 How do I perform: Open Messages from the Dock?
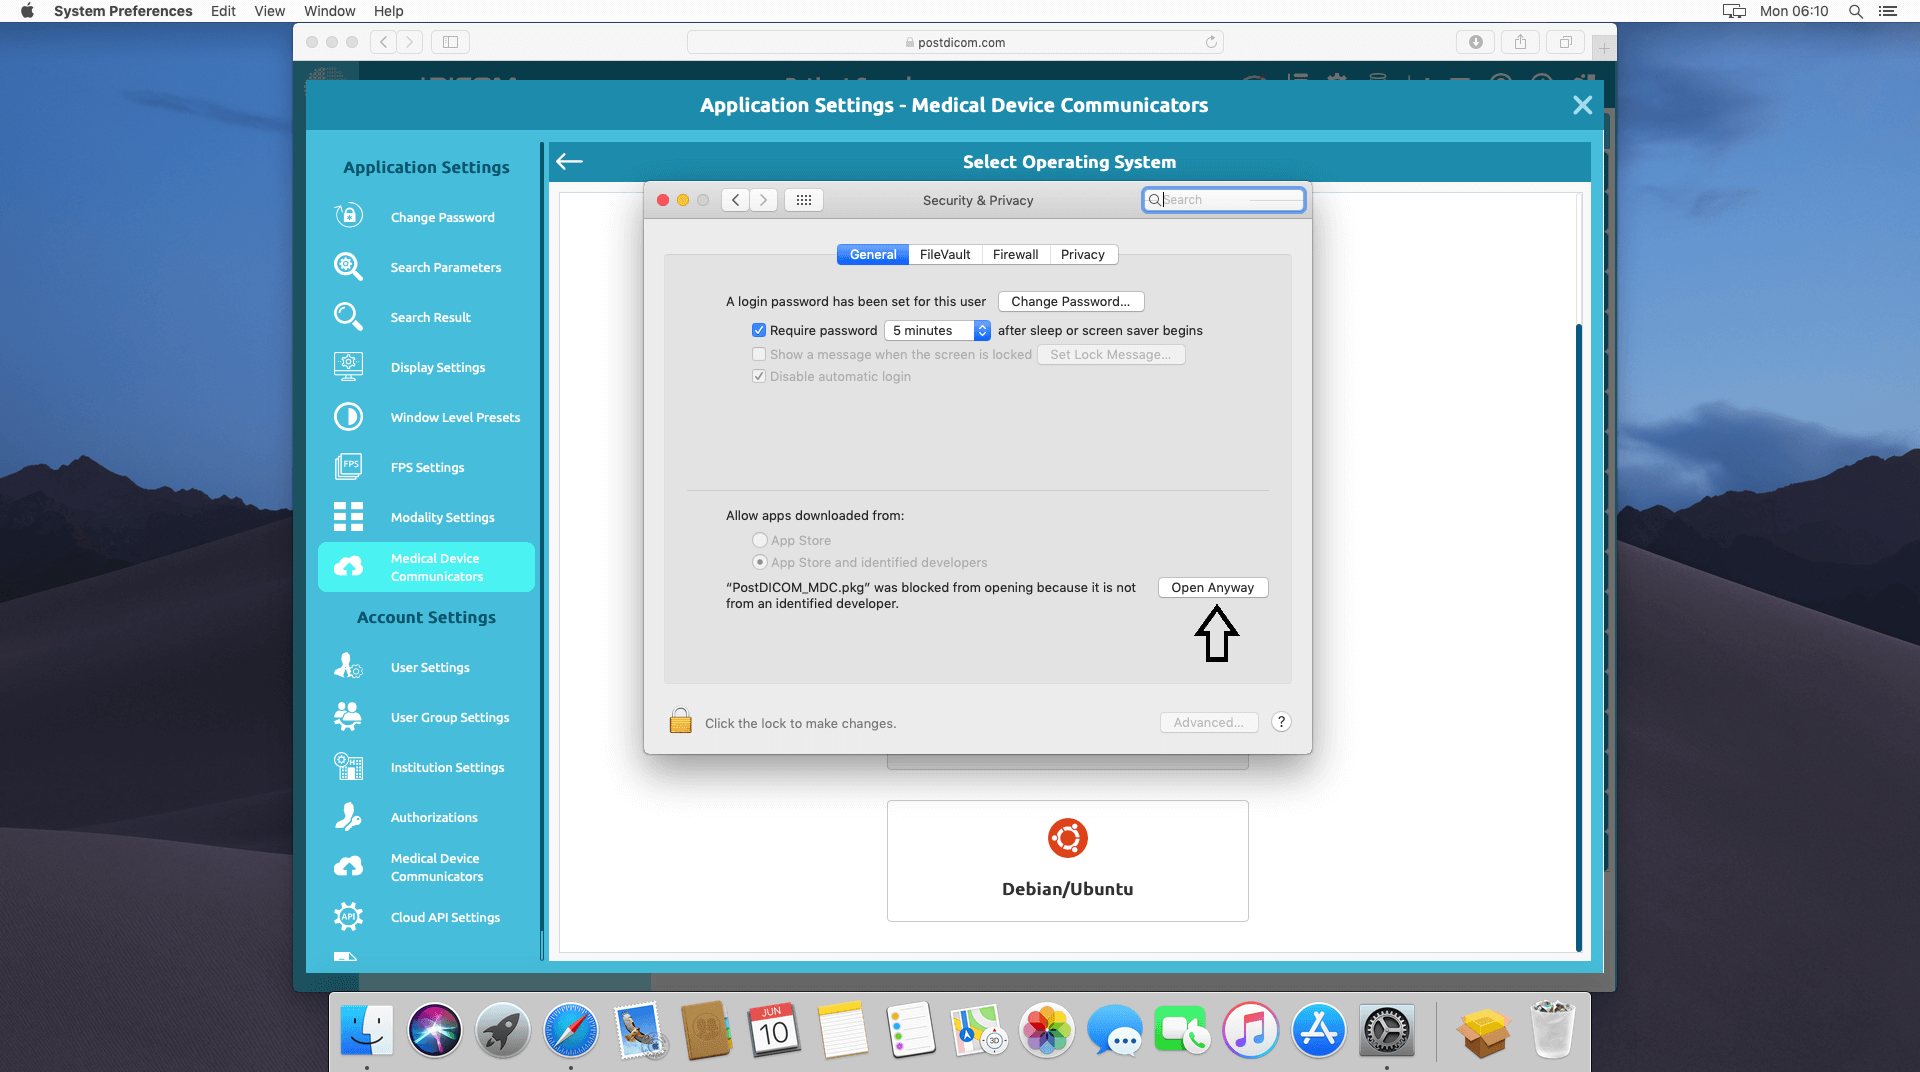pos(1115,1030)
